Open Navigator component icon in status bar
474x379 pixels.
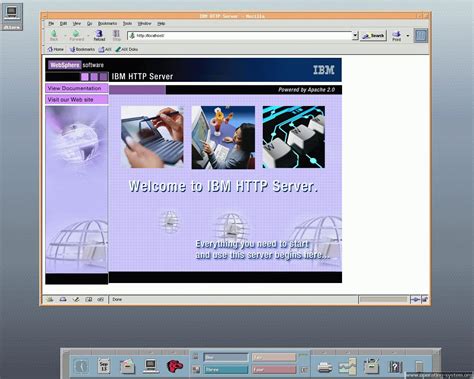(50, 299)
